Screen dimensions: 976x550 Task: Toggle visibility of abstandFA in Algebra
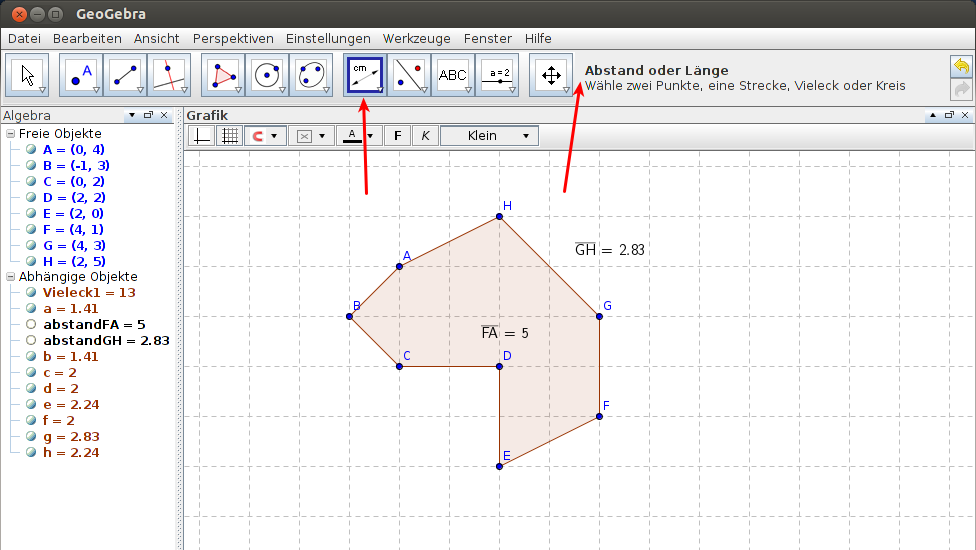(x=31, y=325)
